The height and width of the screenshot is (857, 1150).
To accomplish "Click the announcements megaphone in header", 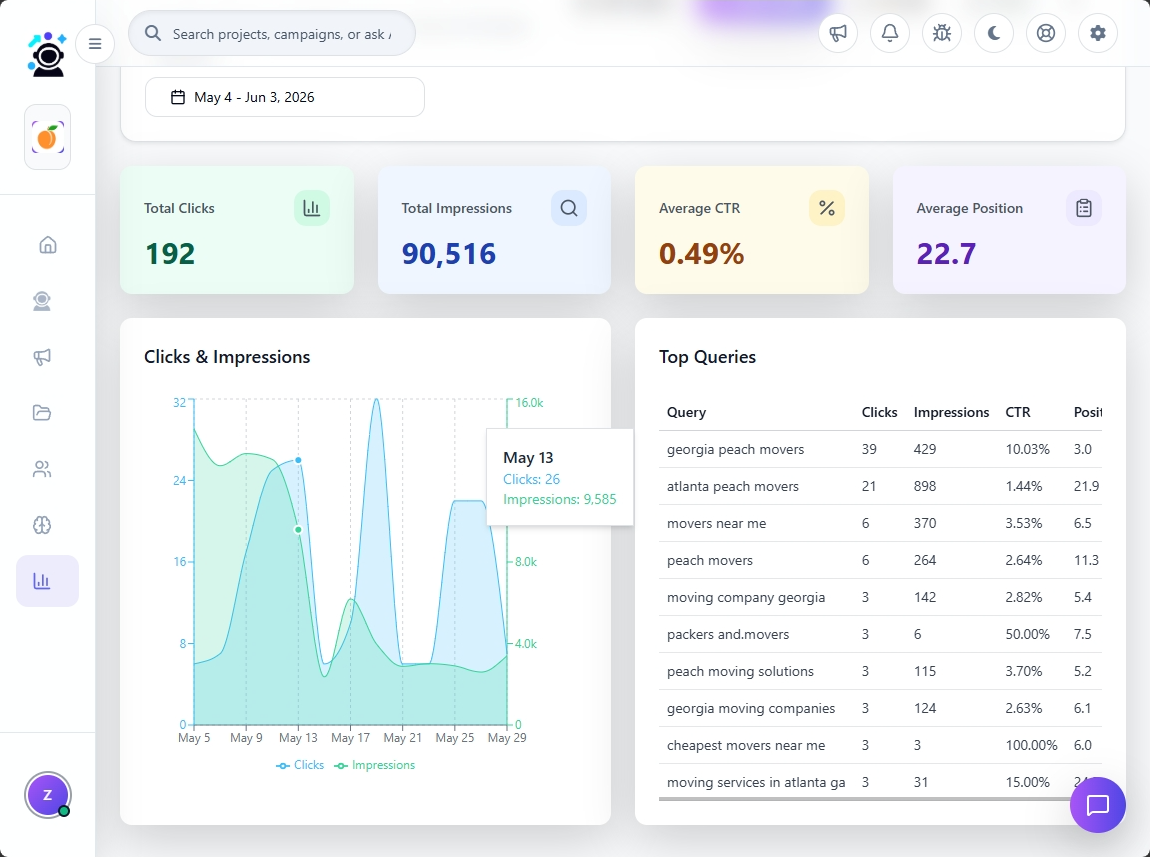I will click(838, 33).
